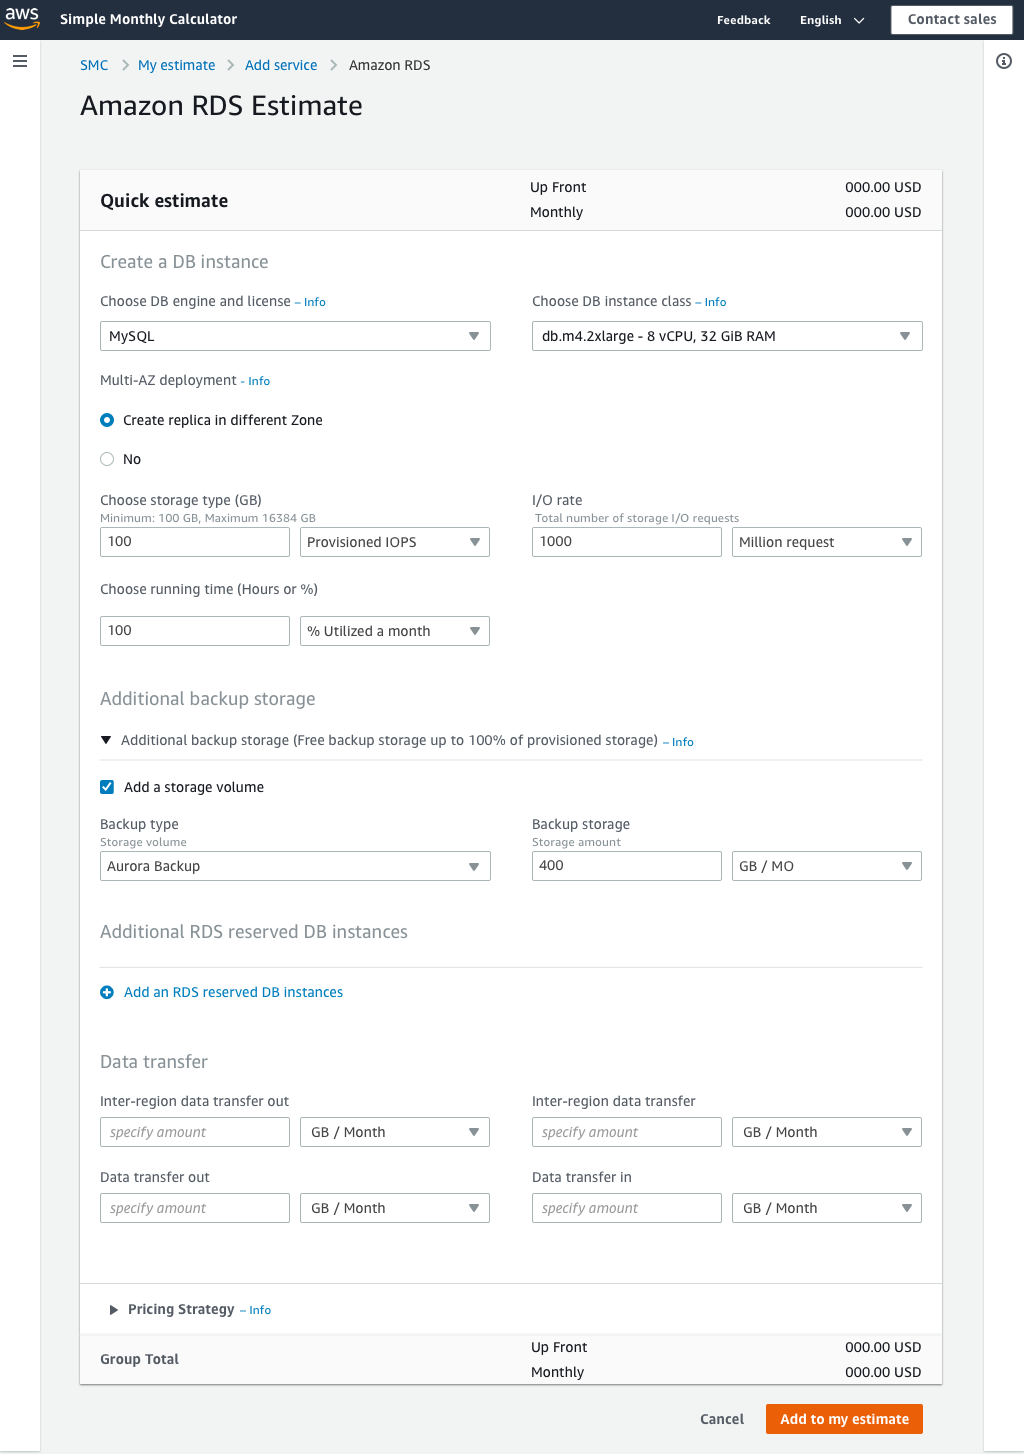Image resolution: width=1024 pixels, height=1454 pixels.
Task: Select Create replica in different Zone
Action: coord(107,420)
